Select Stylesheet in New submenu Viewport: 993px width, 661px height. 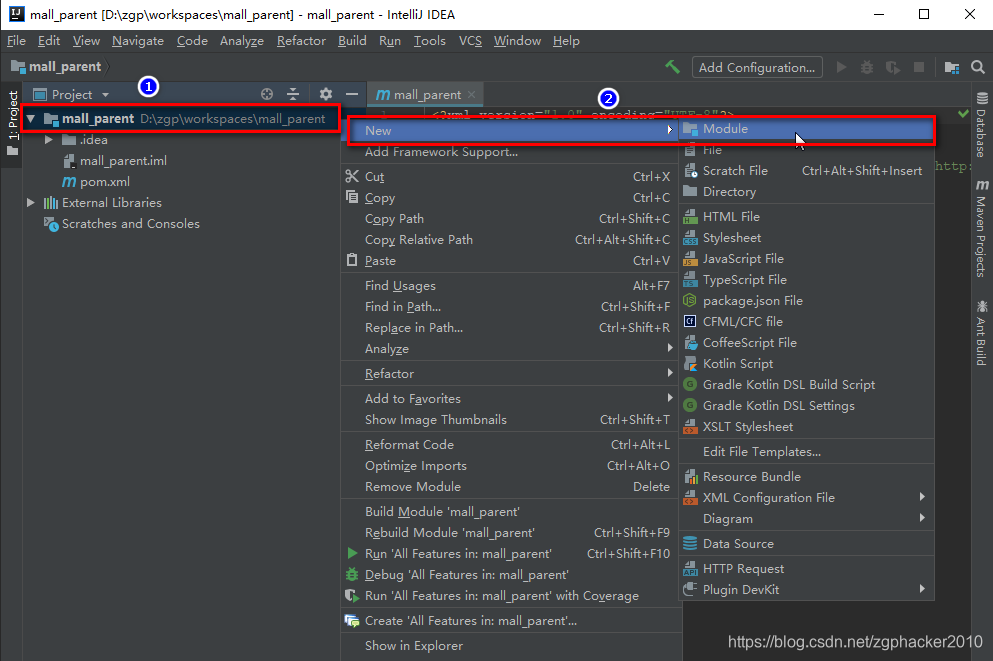806,237
